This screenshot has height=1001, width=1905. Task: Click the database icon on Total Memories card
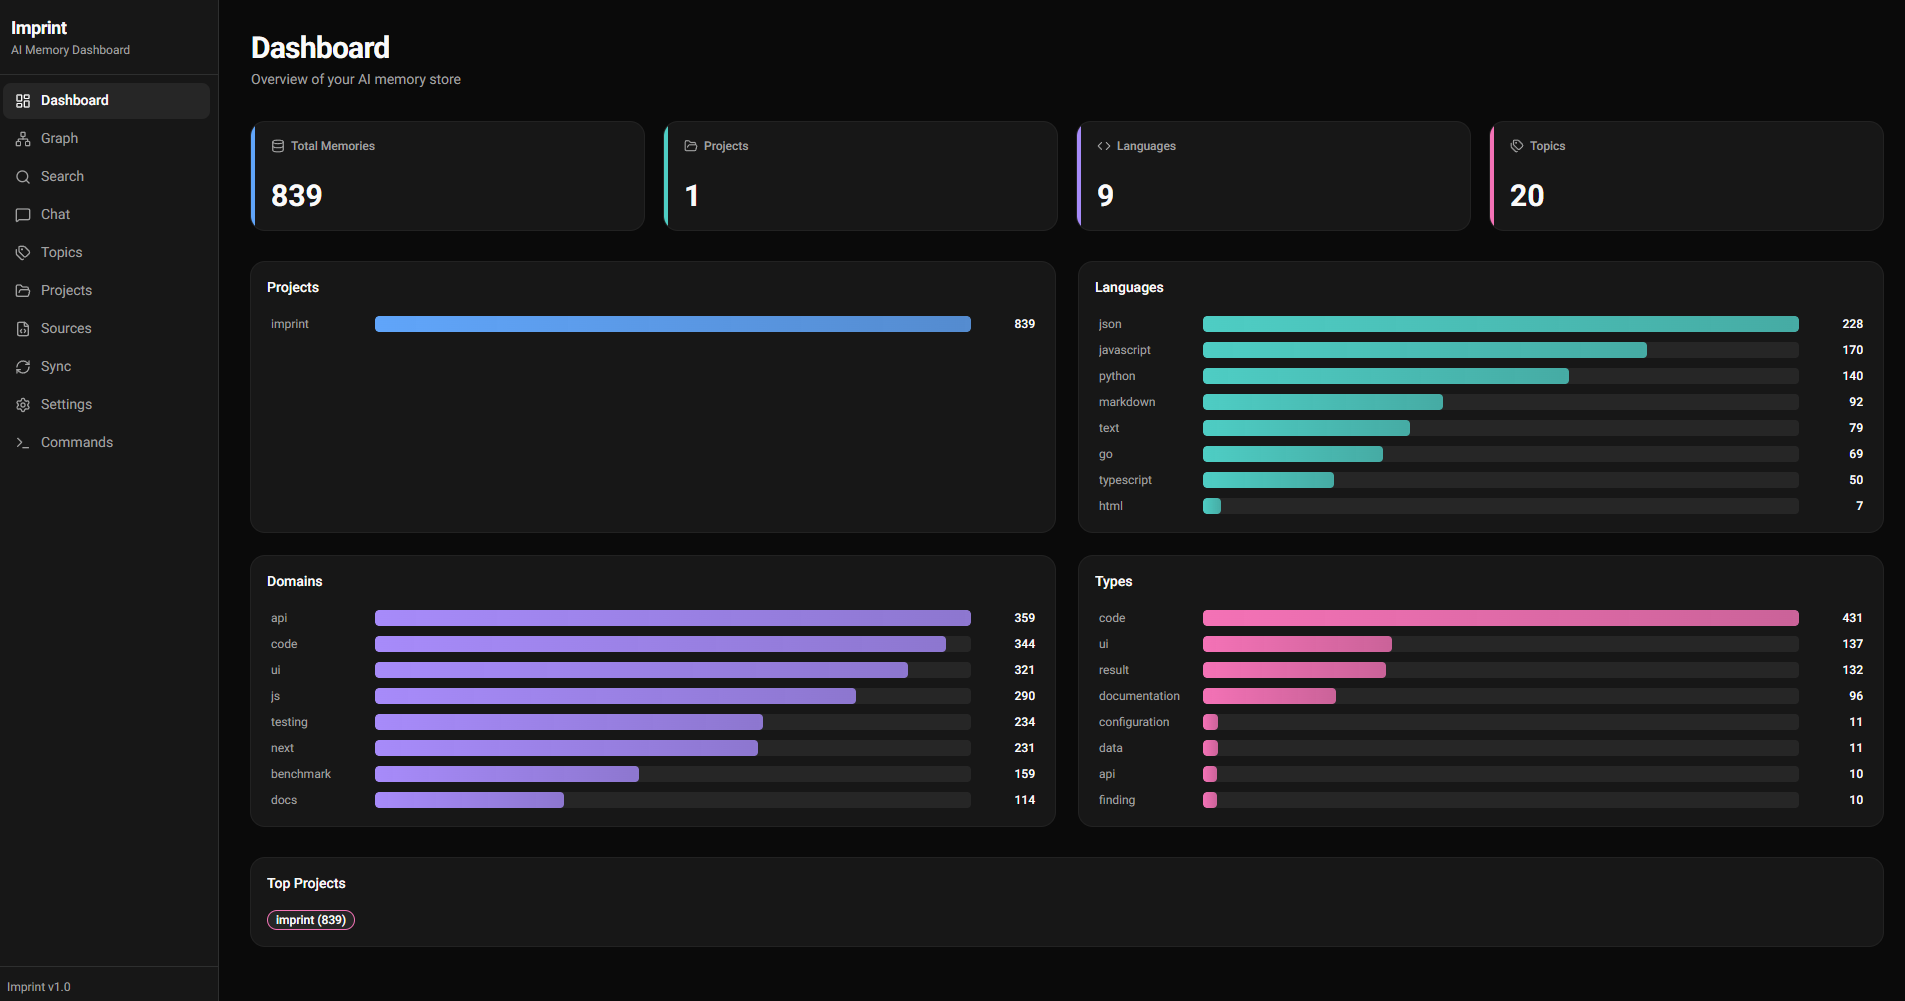277,145
